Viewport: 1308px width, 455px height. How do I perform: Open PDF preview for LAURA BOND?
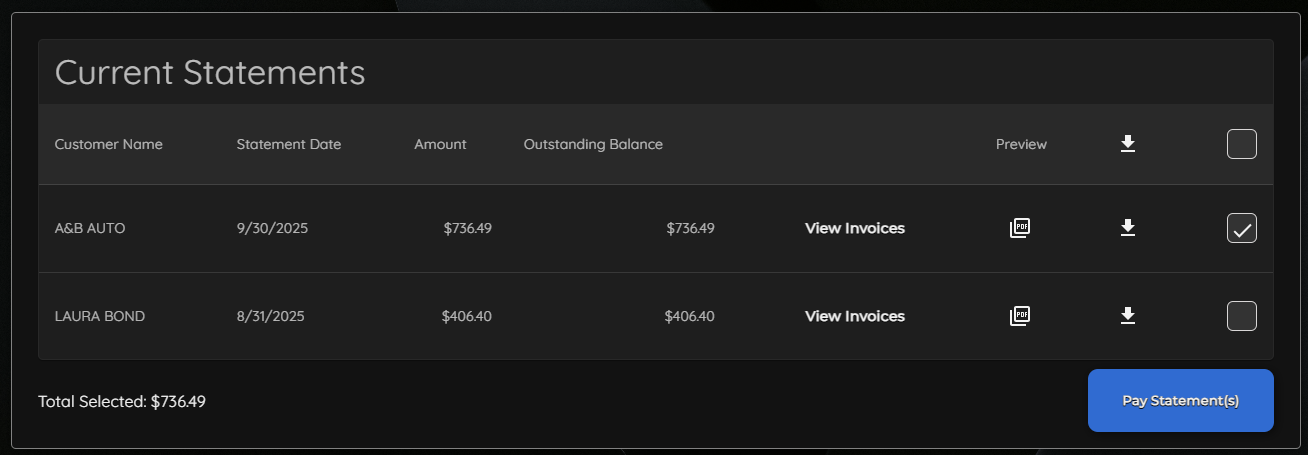pyautogui.click(x=1020, y=316)
